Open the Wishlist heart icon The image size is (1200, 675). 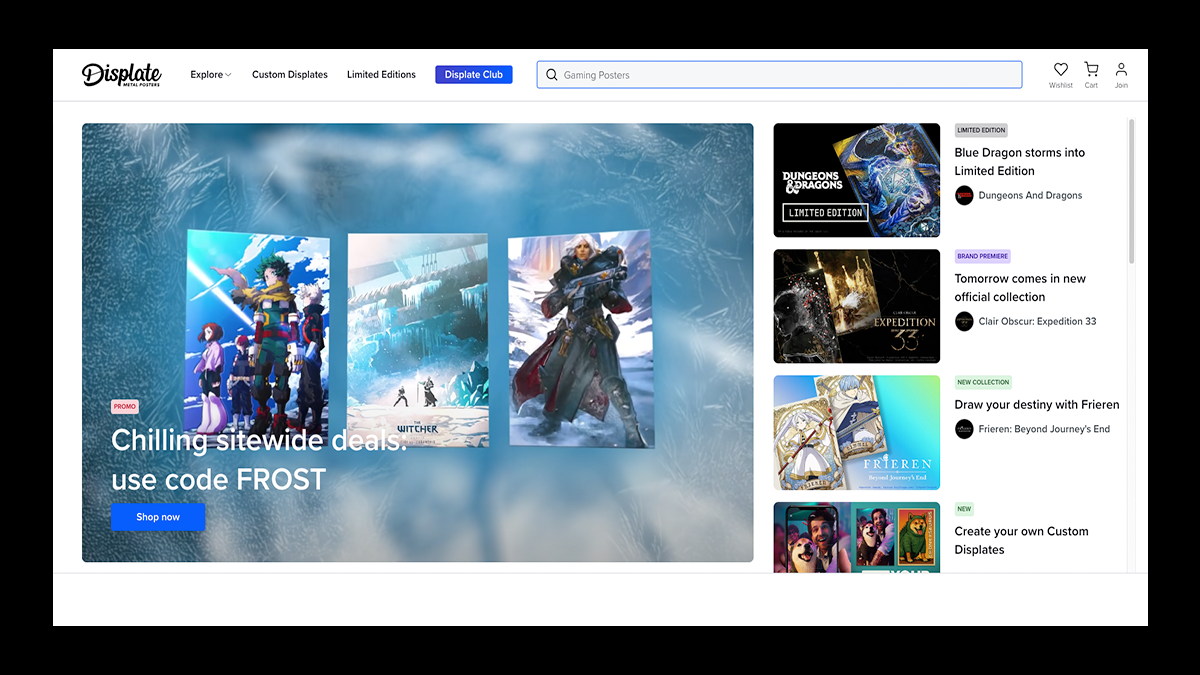(x=1061, y=70)
